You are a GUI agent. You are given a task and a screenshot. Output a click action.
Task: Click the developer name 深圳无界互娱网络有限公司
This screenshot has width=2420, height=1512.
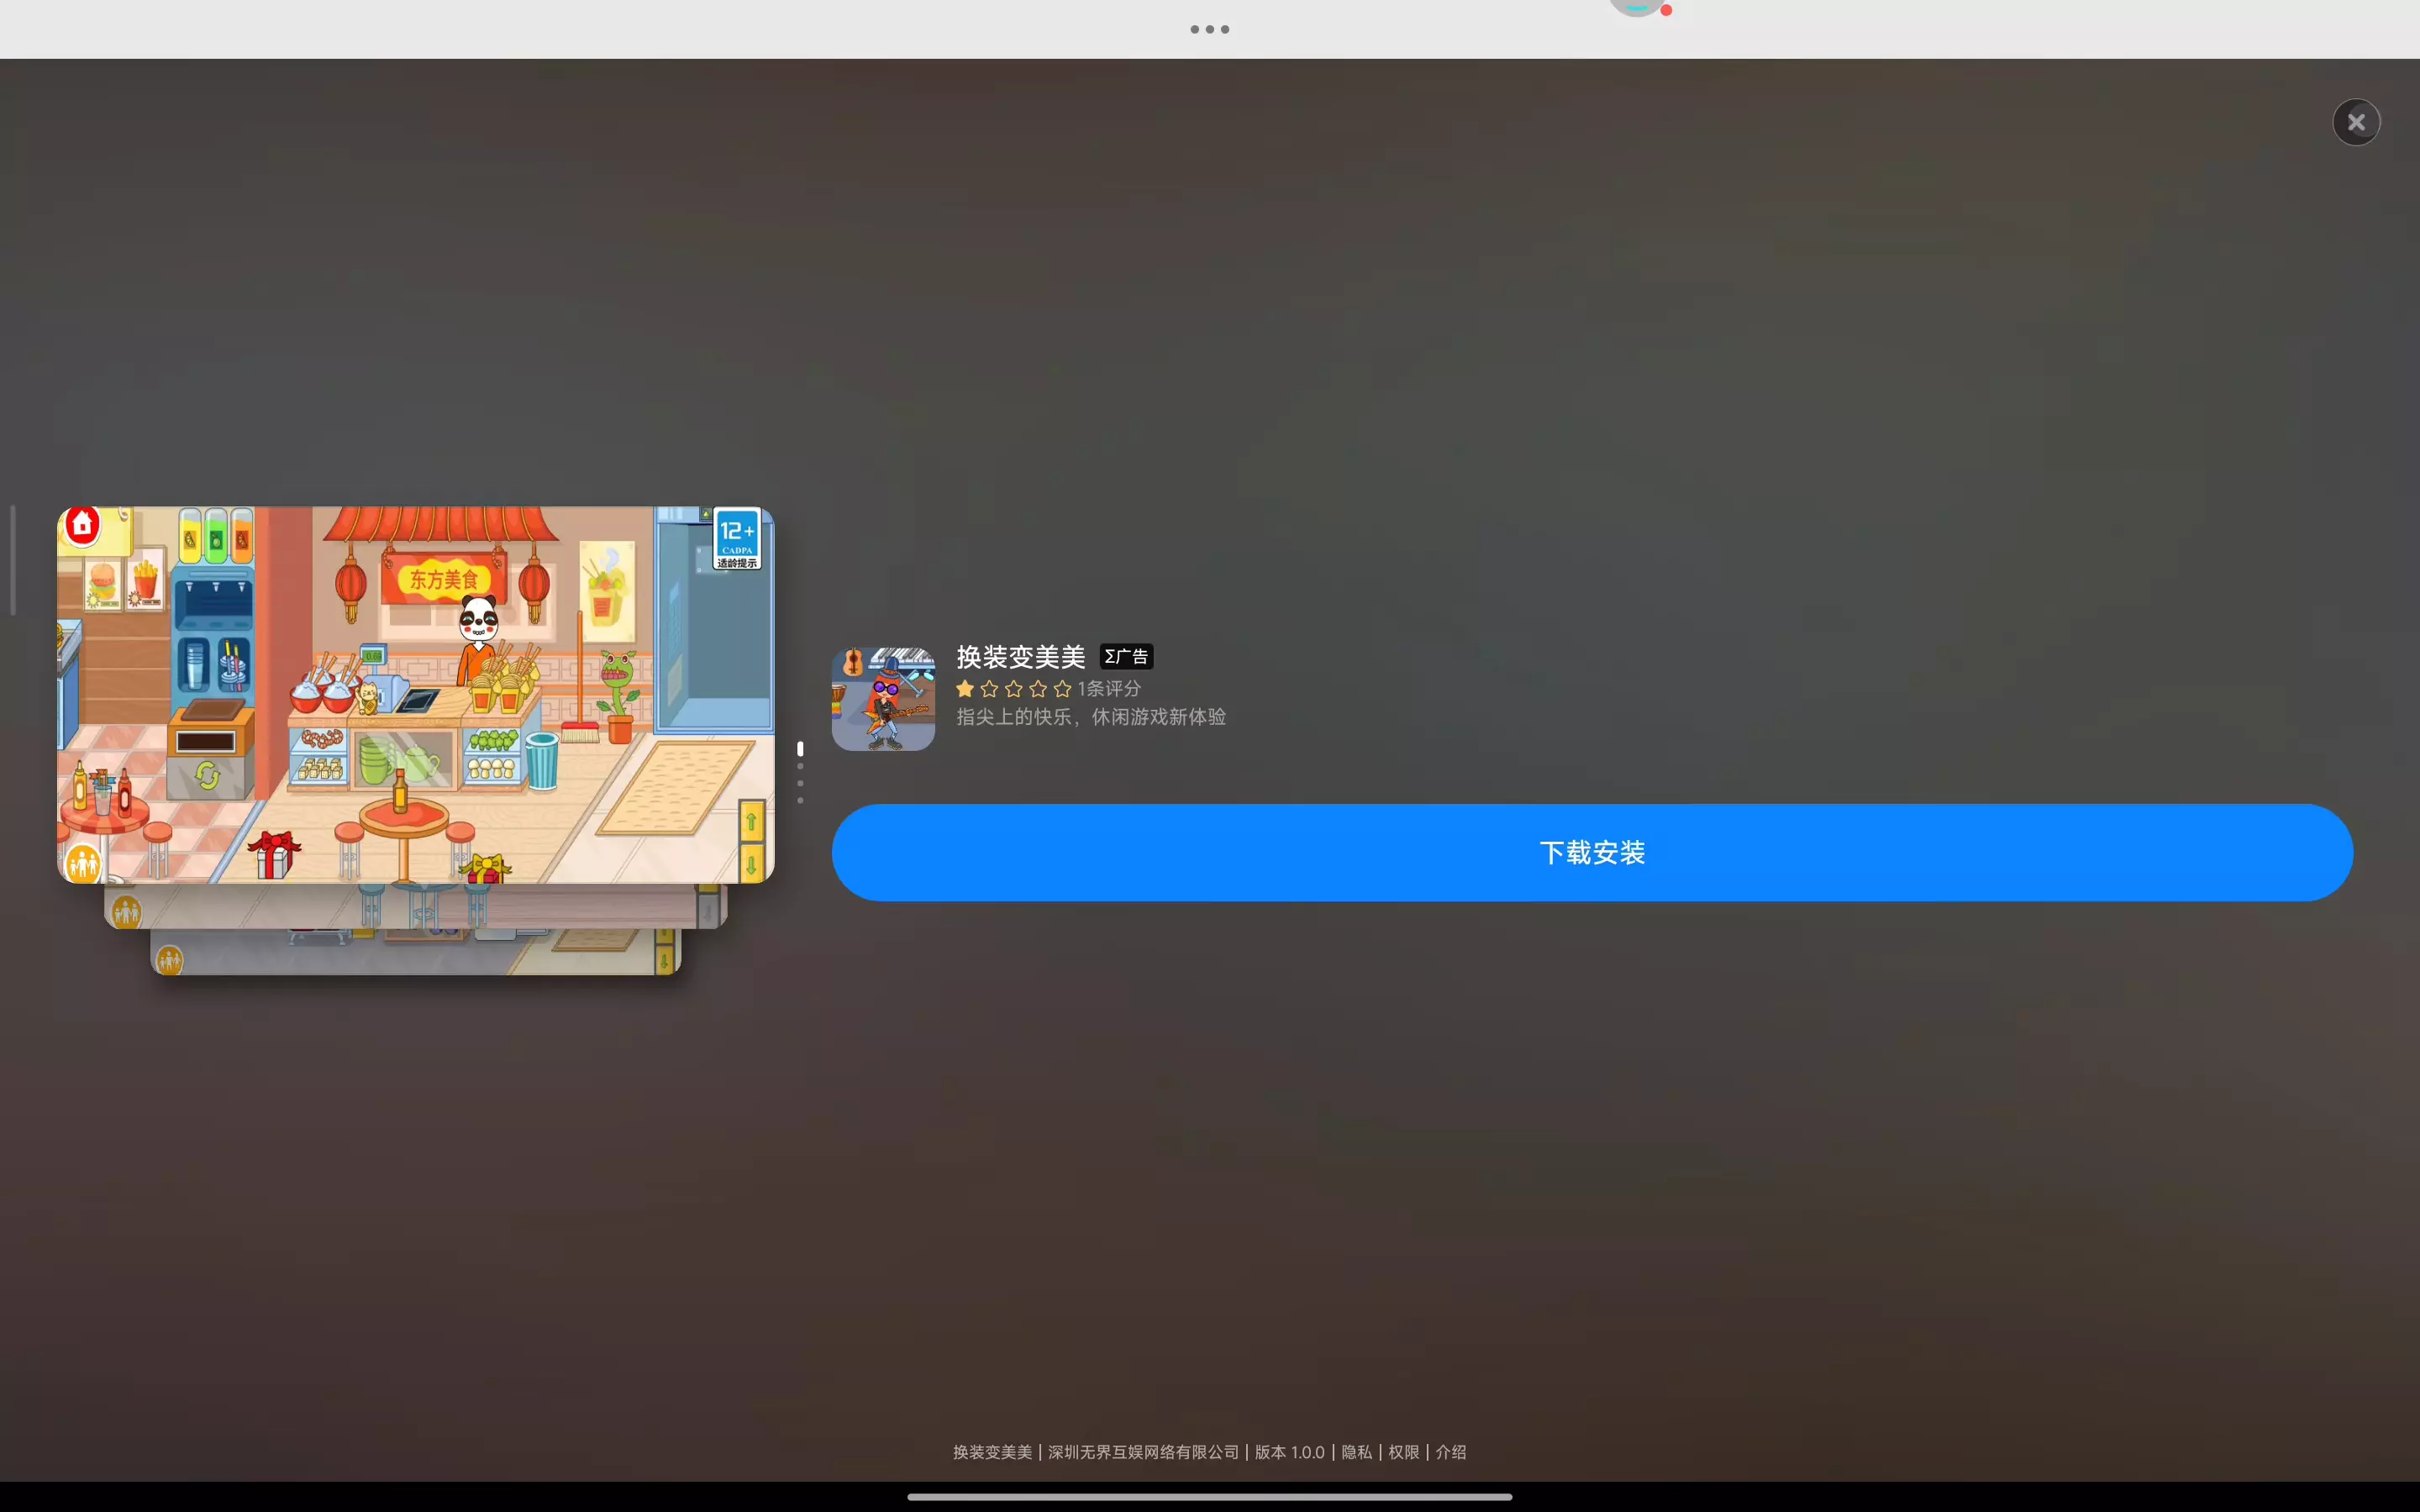pyautogui.click(x=1143, y=1452)
